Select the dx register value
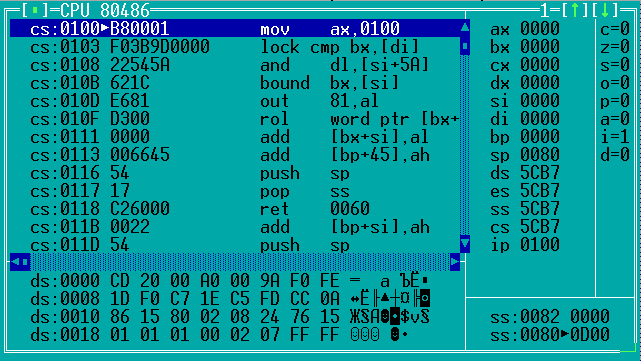This screenshot has width=641, height=361. point(540,82)
